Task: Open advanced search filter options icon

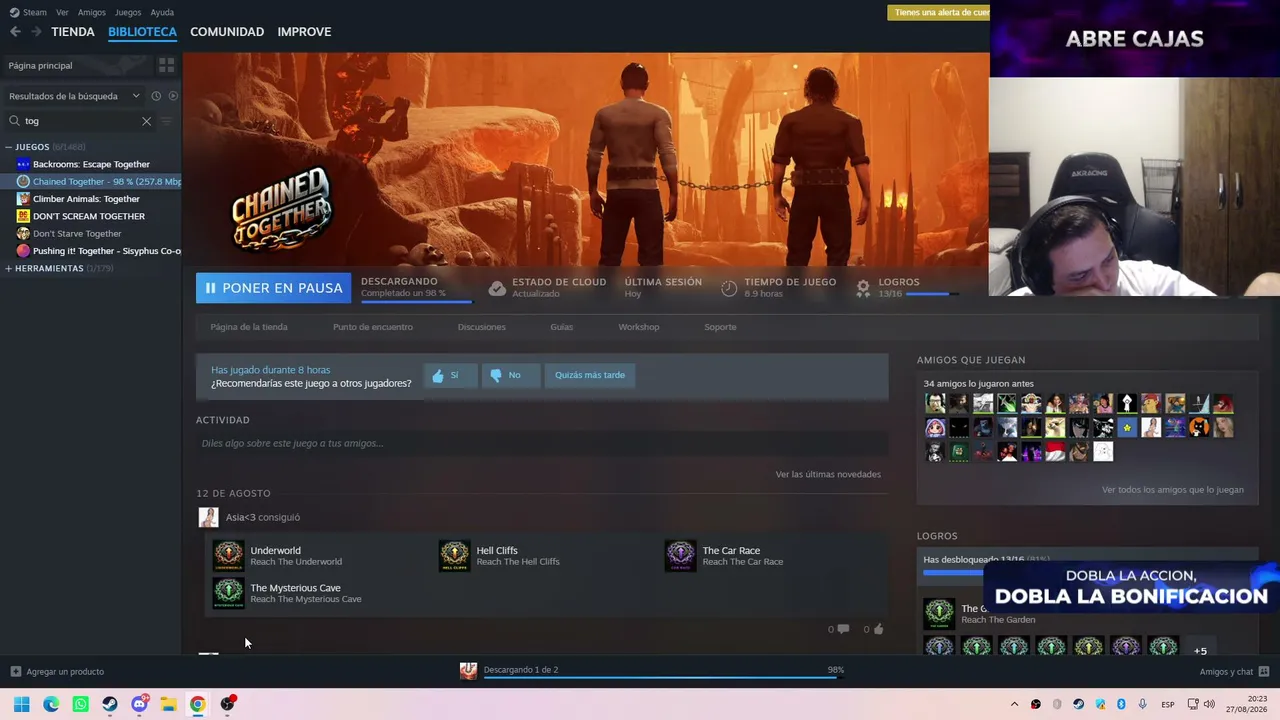Action: click(x=167, y=121)
